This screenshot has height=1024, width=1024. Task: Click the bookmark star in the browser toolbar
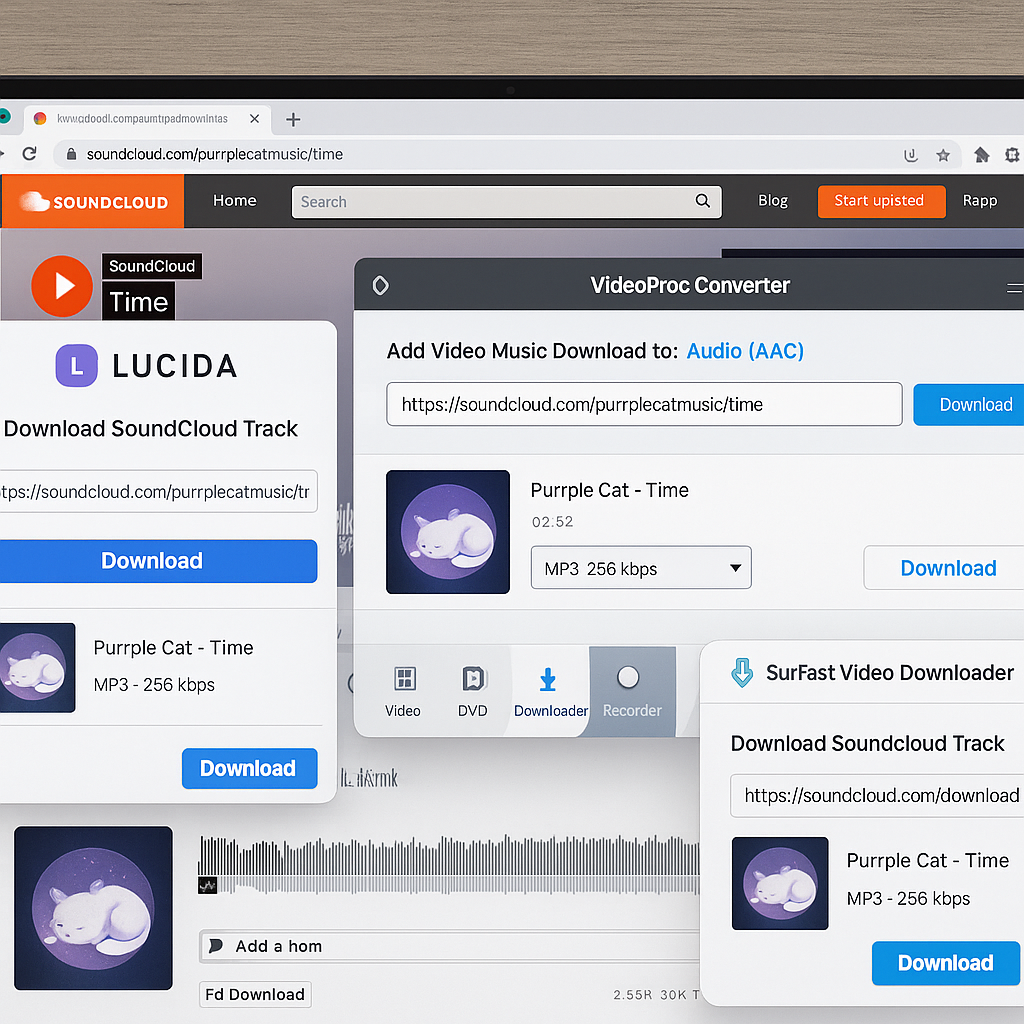pos(943,155)
